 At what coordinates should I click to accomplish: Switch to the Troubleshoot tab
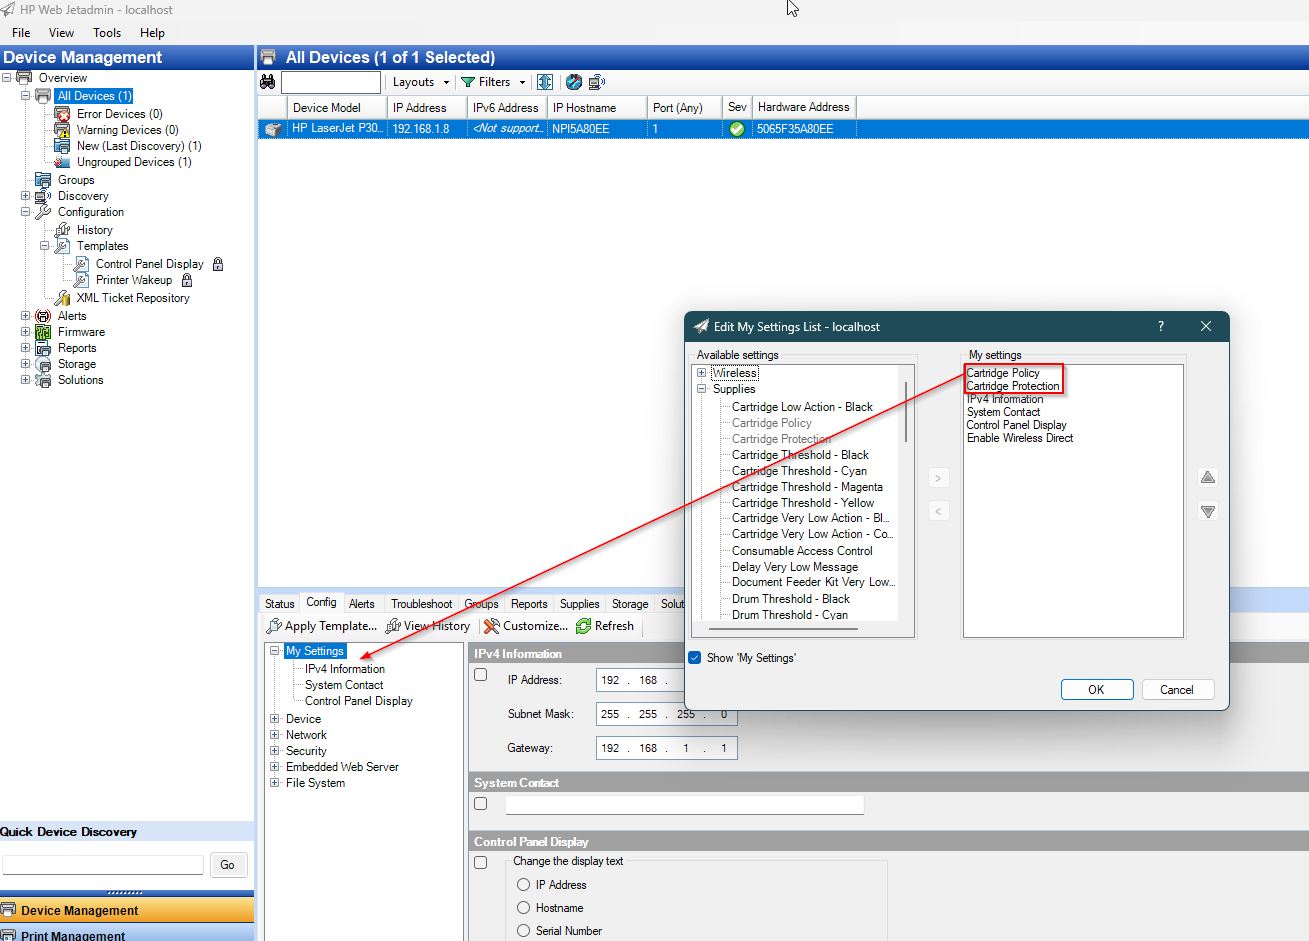pyautogui.click(x=422, y=604)
